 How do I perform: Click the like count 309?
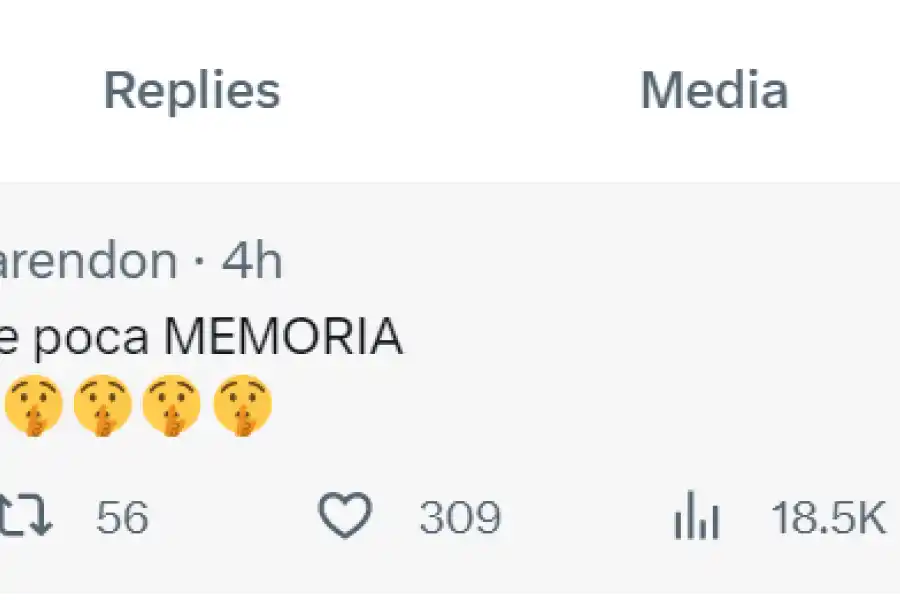click(x=460, y=518)
